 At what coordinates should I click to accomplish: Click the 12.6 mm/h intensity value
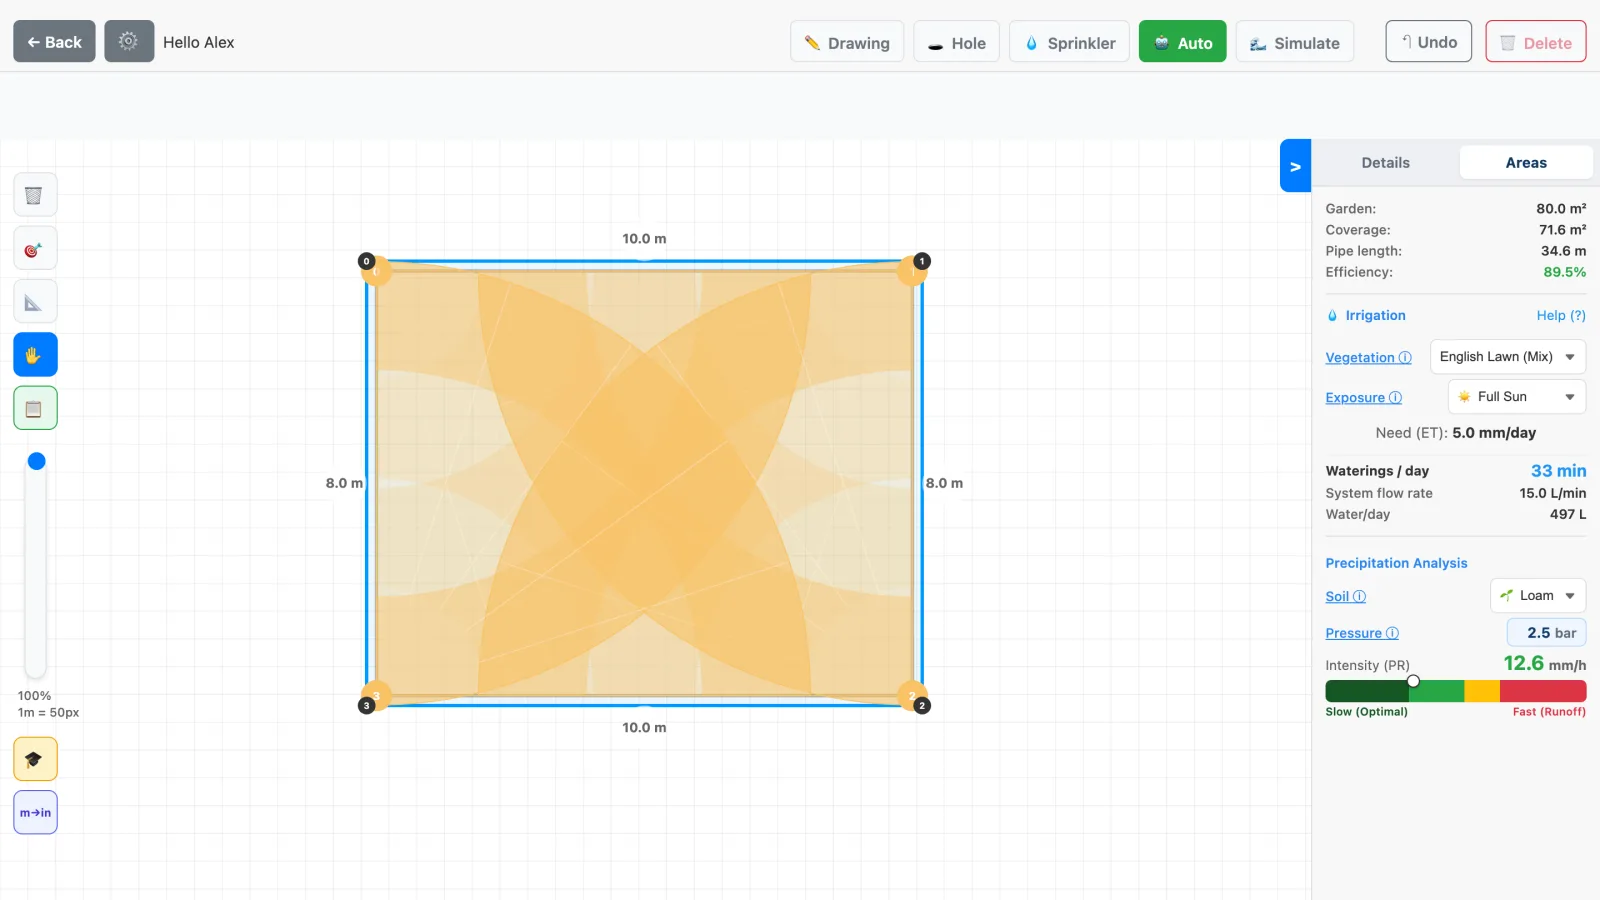click(1544, 664)
